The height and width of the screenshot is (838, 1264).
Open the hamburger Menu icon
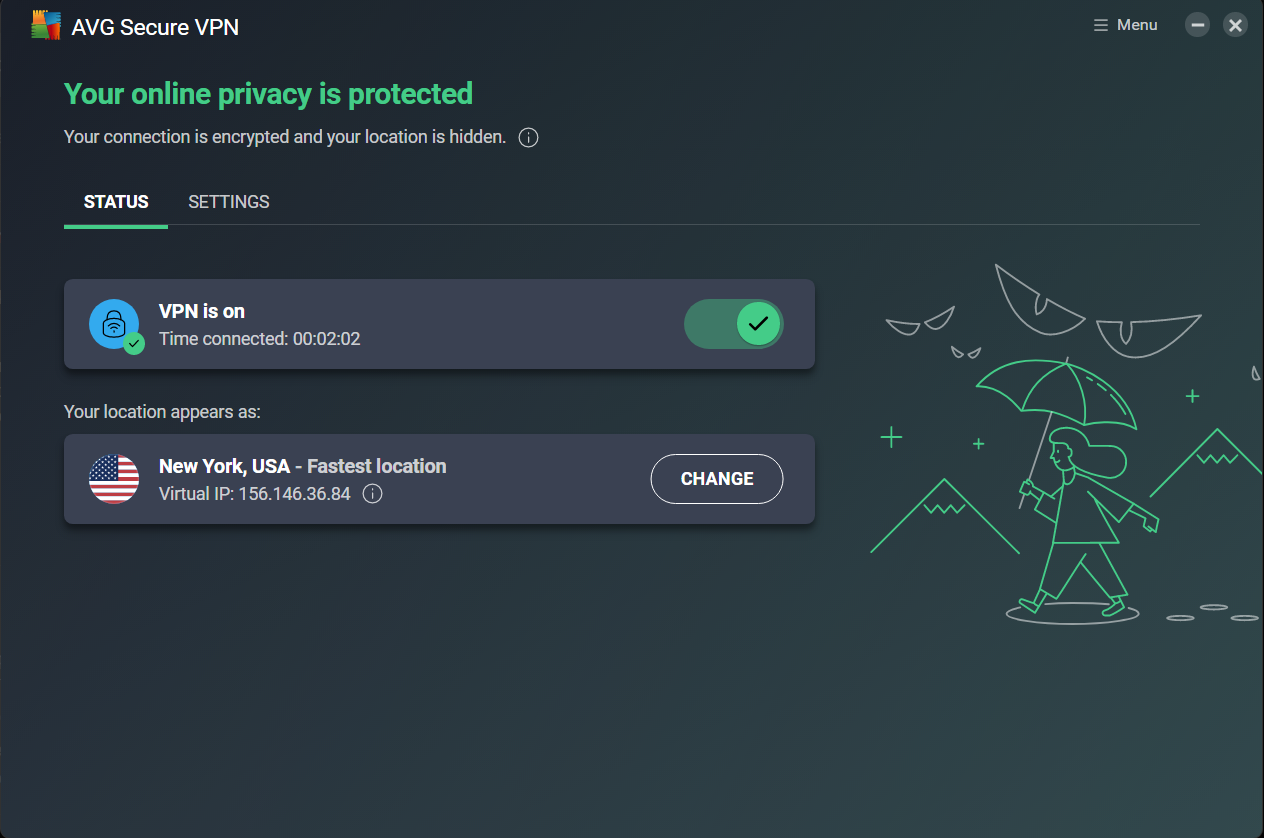[1101, 25]
